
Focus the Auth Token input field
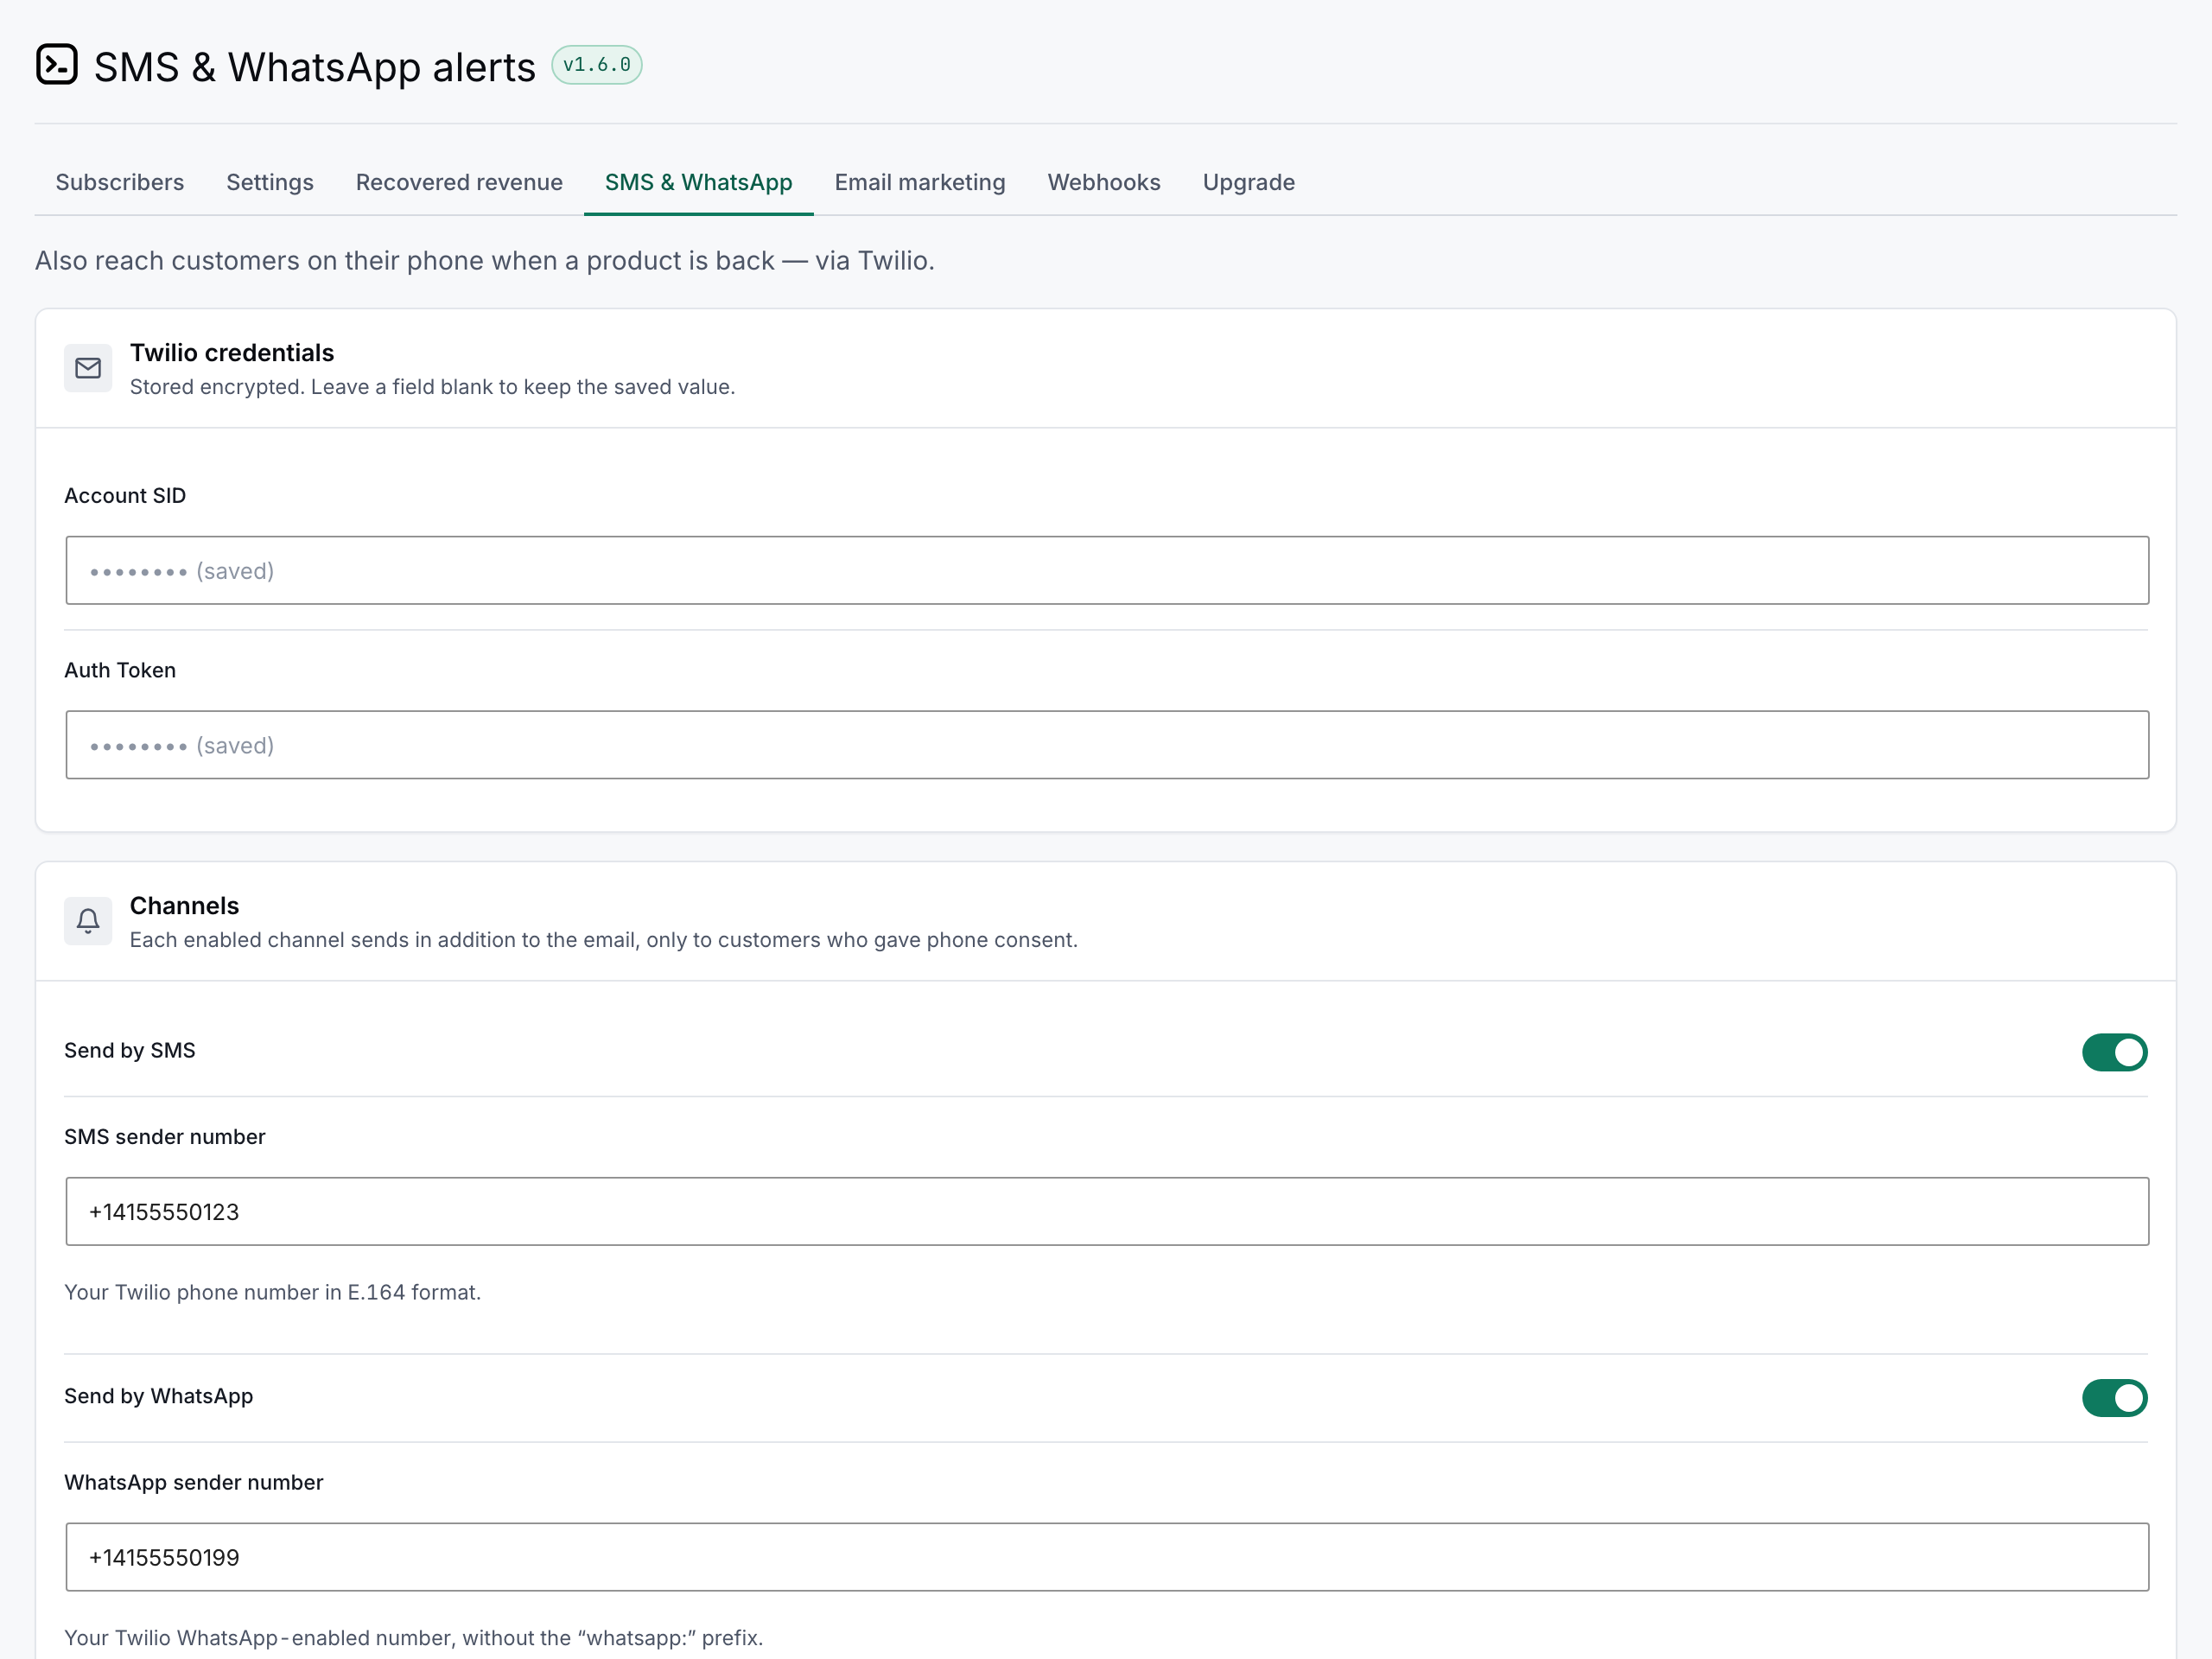pyautogui.click(x=1107, y=745)
